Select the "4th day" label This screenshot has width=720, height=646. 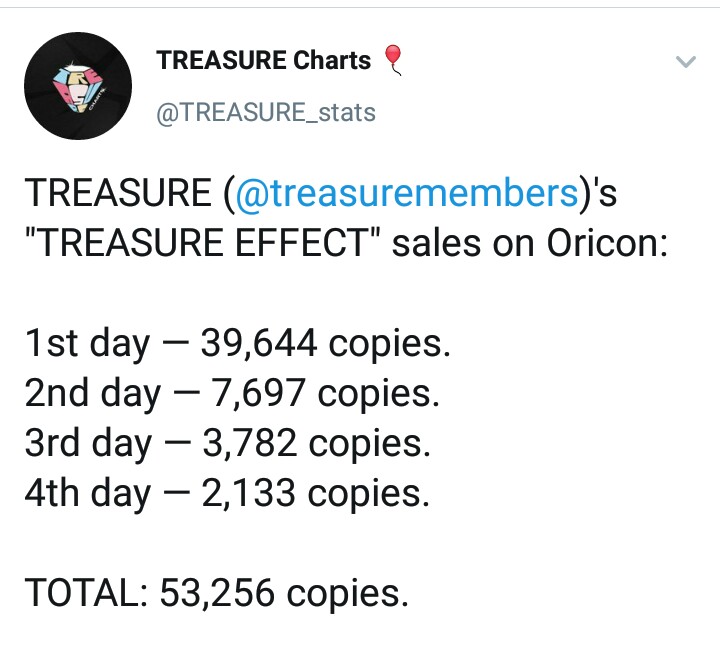pos(87,494)
